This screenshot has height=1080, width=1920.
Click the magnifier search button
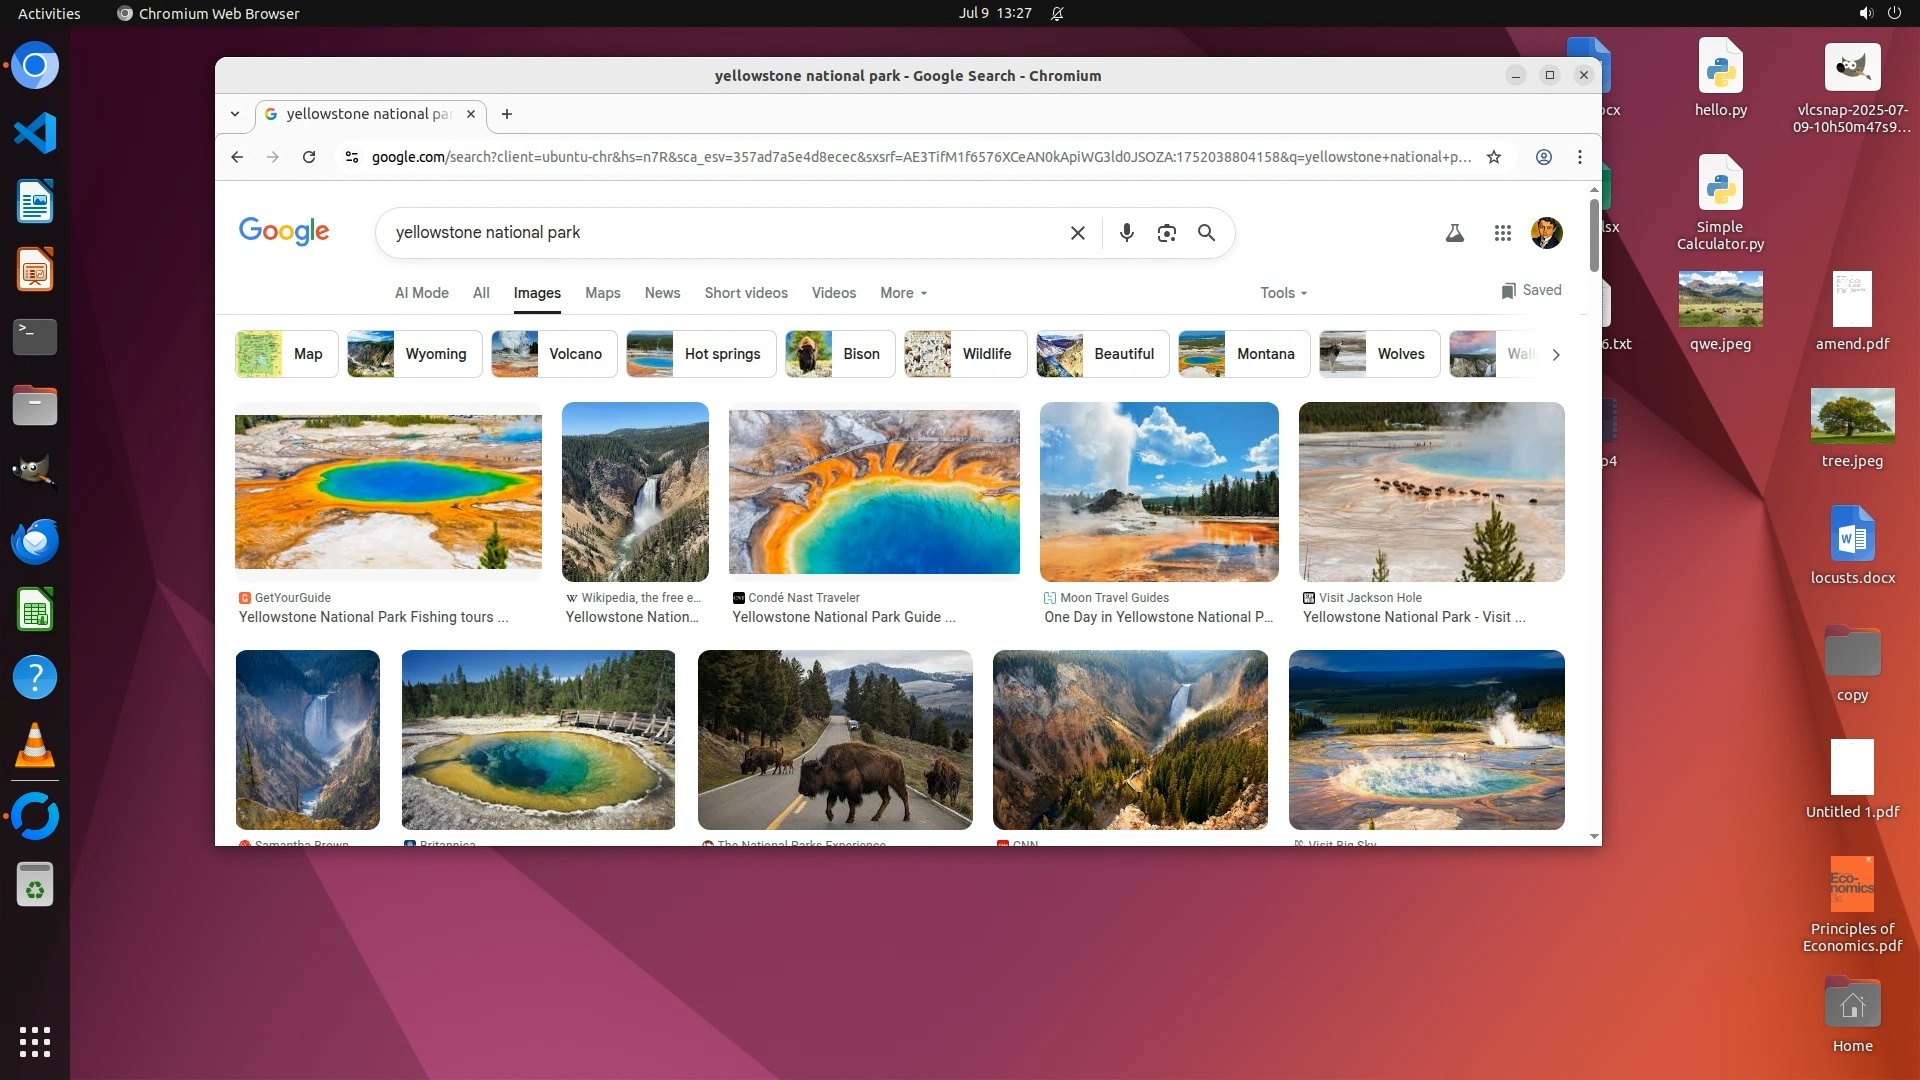point(1206,233)
